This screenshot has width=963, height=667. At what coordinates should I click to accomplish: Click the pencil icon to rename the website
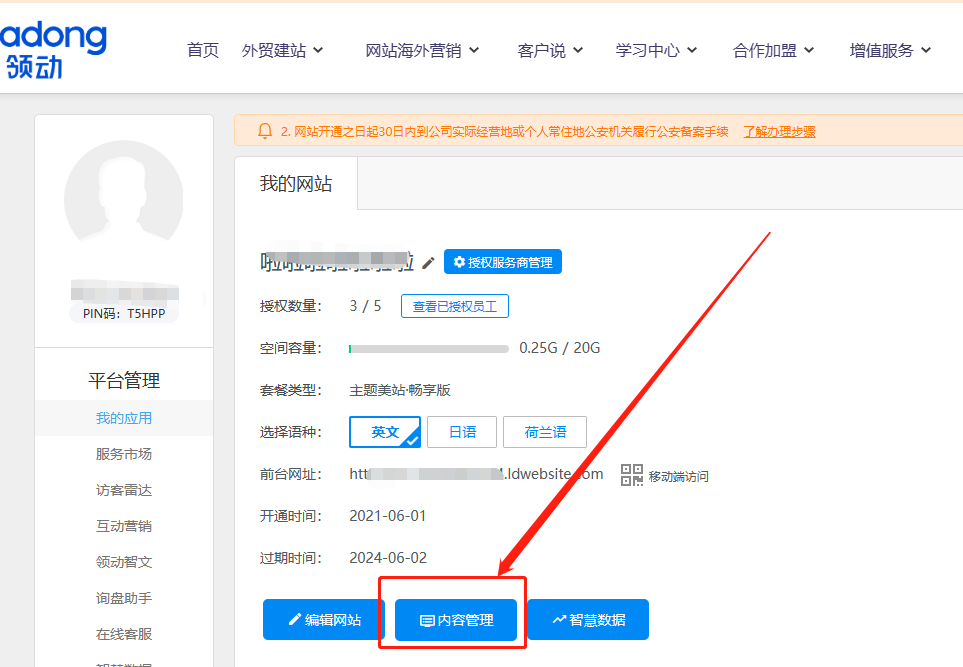[428, 261]
